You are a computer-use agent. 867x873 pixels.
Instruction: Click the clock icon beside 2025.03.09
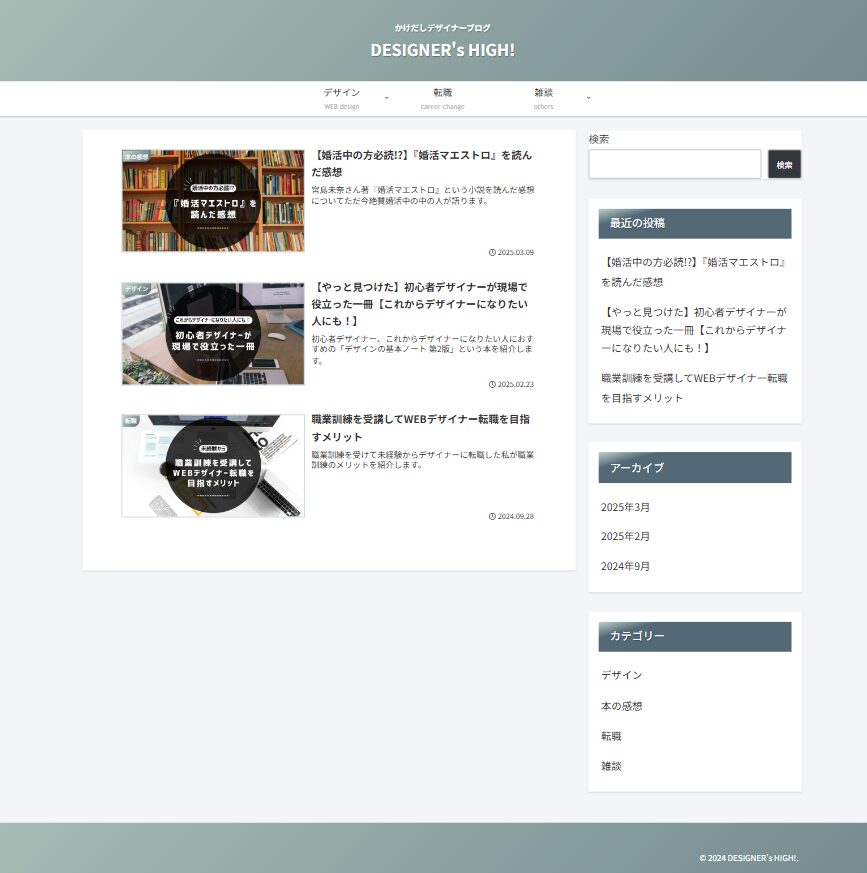click(x=492, y=252)
